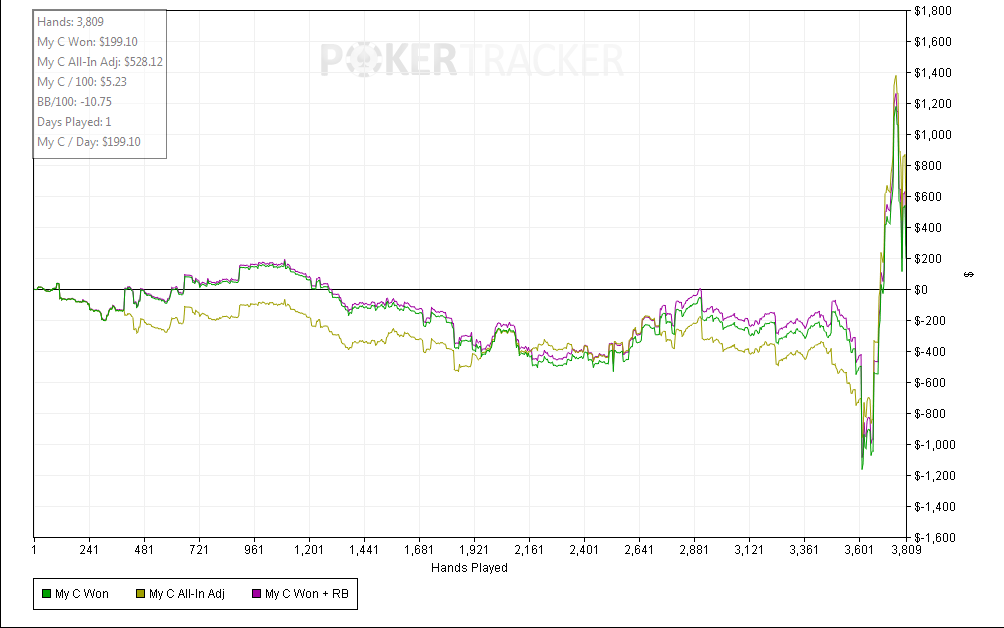Screen dimensions: 1004x628
Task: Click the $1,000 y-axis label
Action: point(933,135)
